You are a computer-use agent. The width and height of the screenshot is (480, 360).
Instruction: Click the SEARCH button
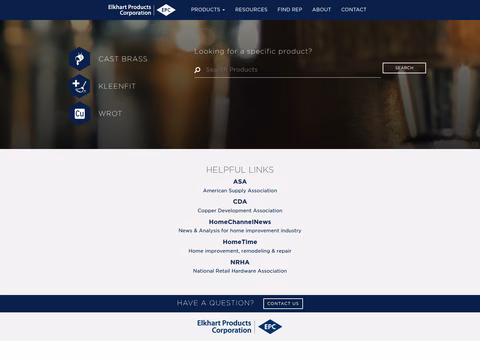[x=404, y=68]
